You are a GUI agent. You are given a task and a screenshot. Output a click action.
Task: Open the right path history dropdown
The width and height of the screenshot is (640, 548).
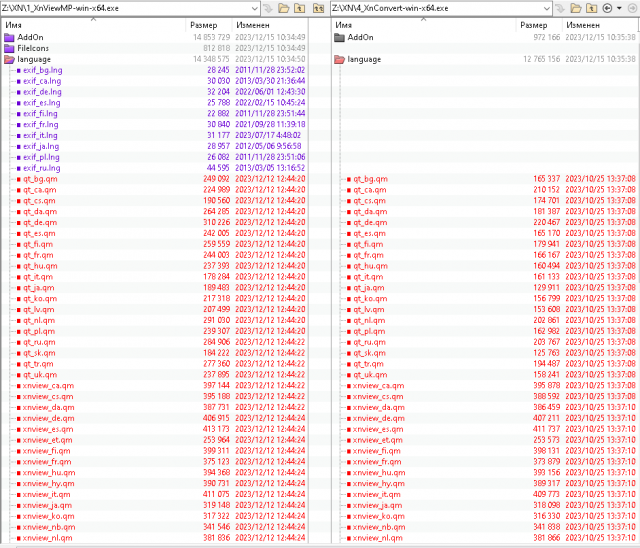(x=547, y=8)
